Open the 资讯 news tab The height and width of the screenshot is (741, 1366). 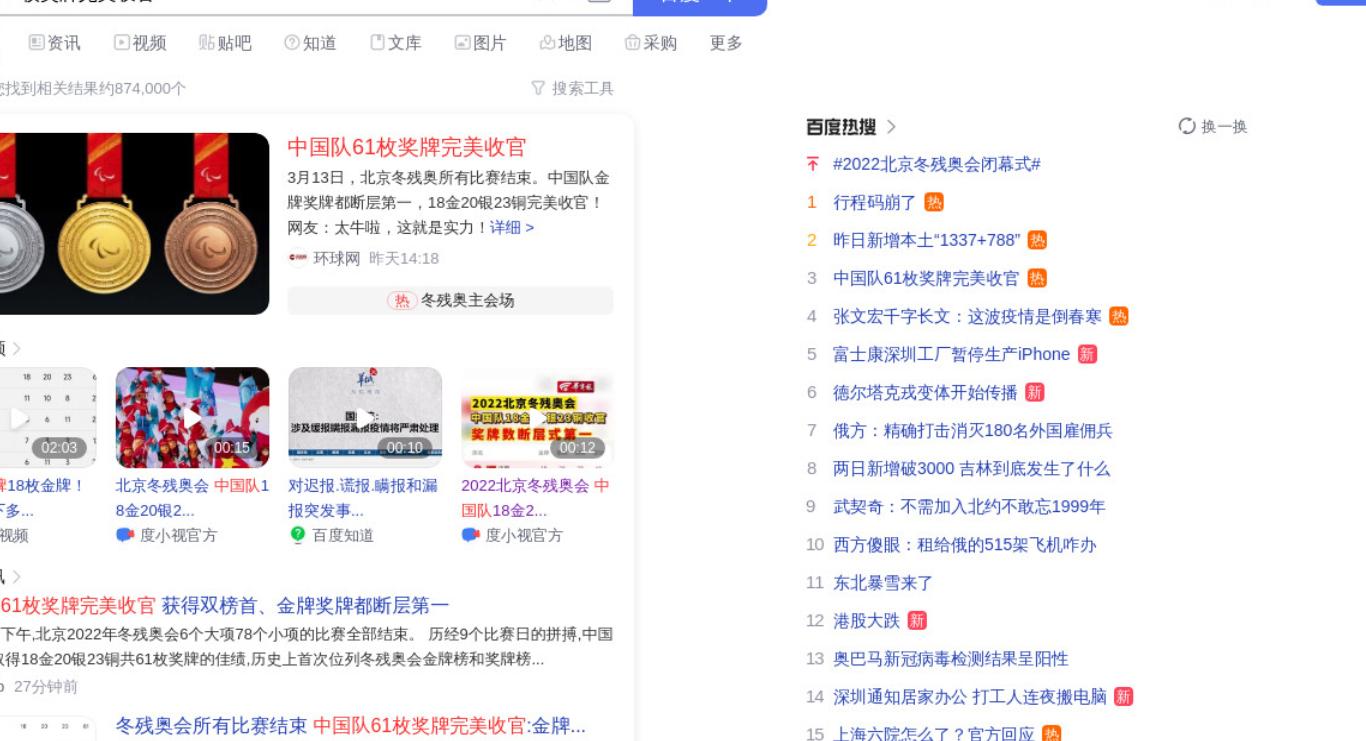[x=55, y=43]
